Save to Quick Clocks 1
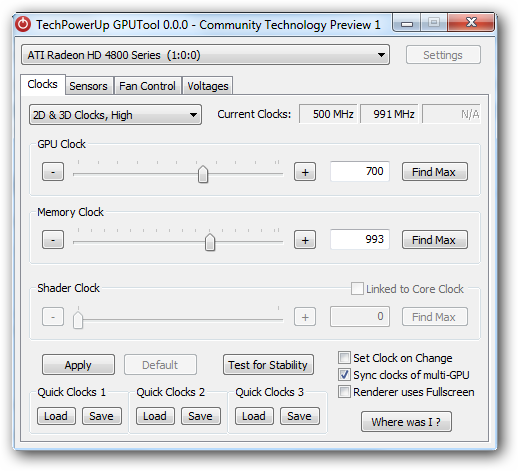The height and width of the screenshot is (471, 518). pyautogui.click(x=102, y=416)
